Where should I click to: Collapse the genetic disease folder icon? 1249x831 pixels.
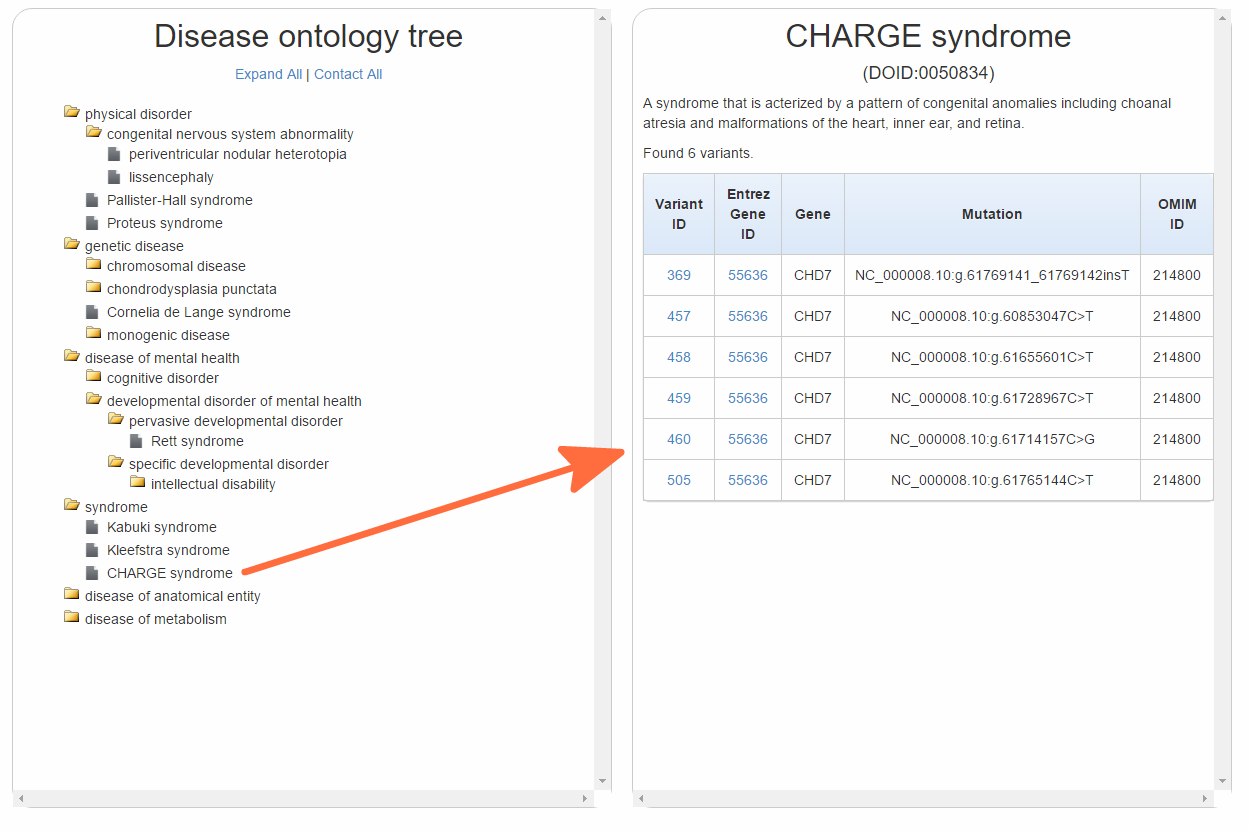point(71,244)
